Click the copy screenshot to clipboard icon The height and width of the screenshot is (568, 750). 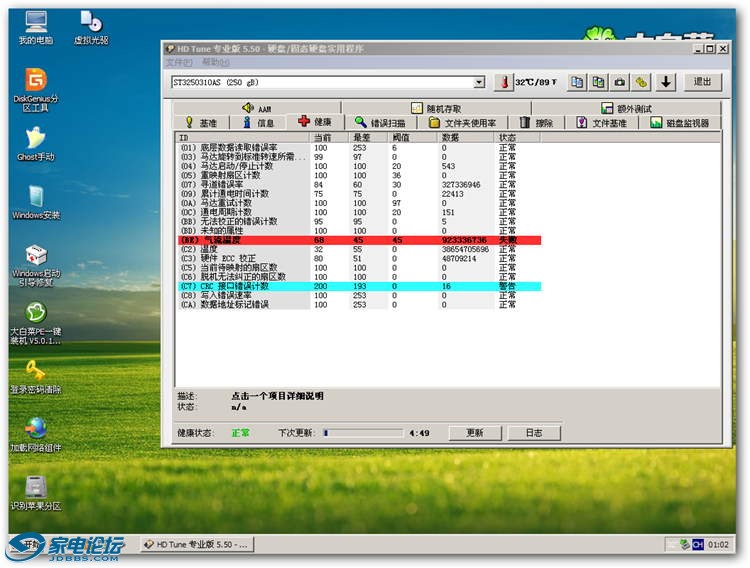coord(598,82)
